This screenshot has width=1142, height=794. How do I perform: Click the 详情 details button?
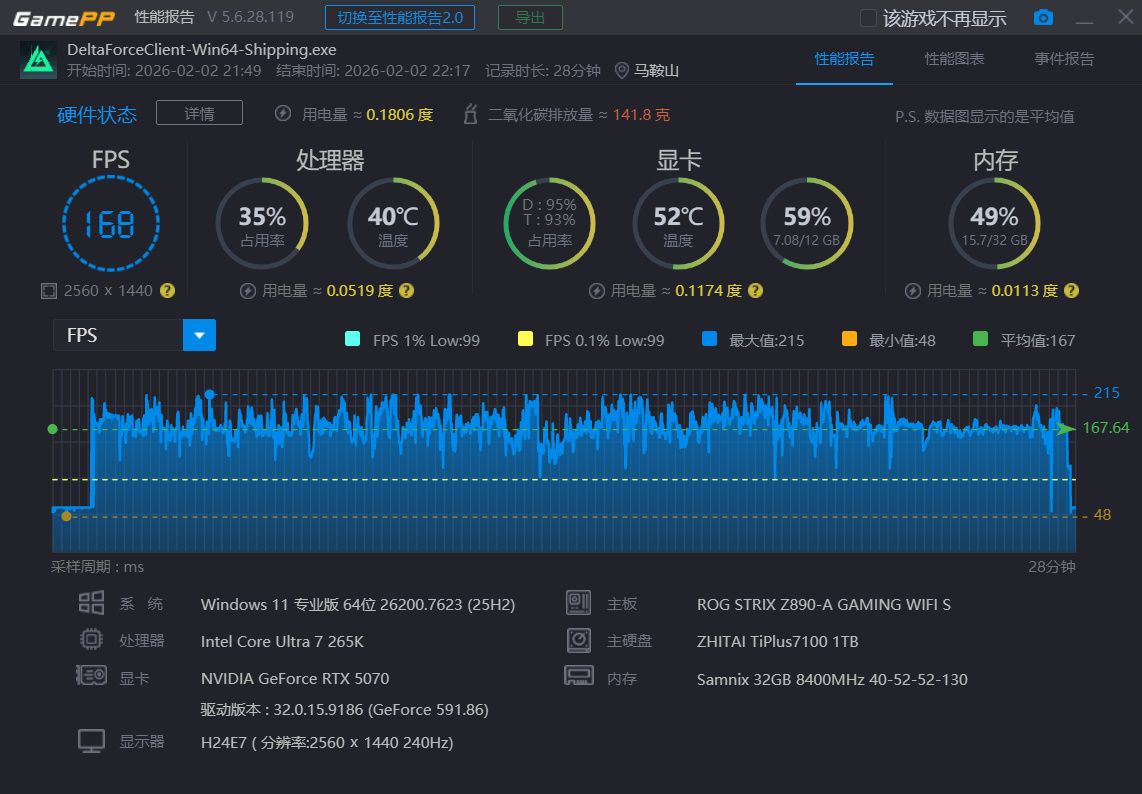(200, 113)
